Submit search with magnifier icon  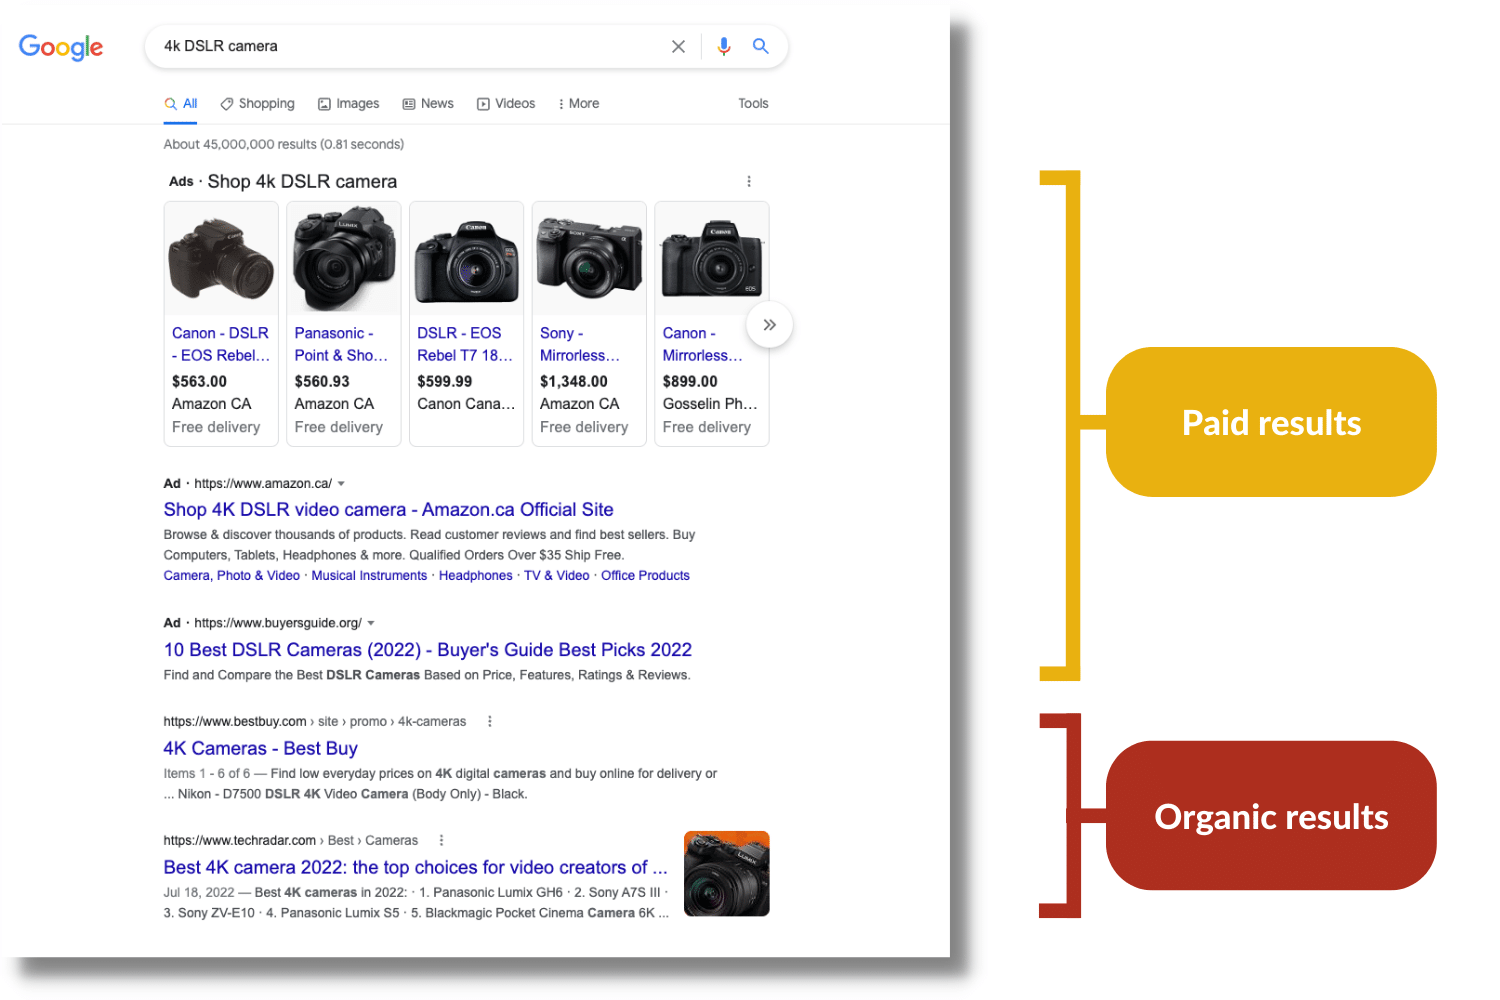[x=761, y=46]
